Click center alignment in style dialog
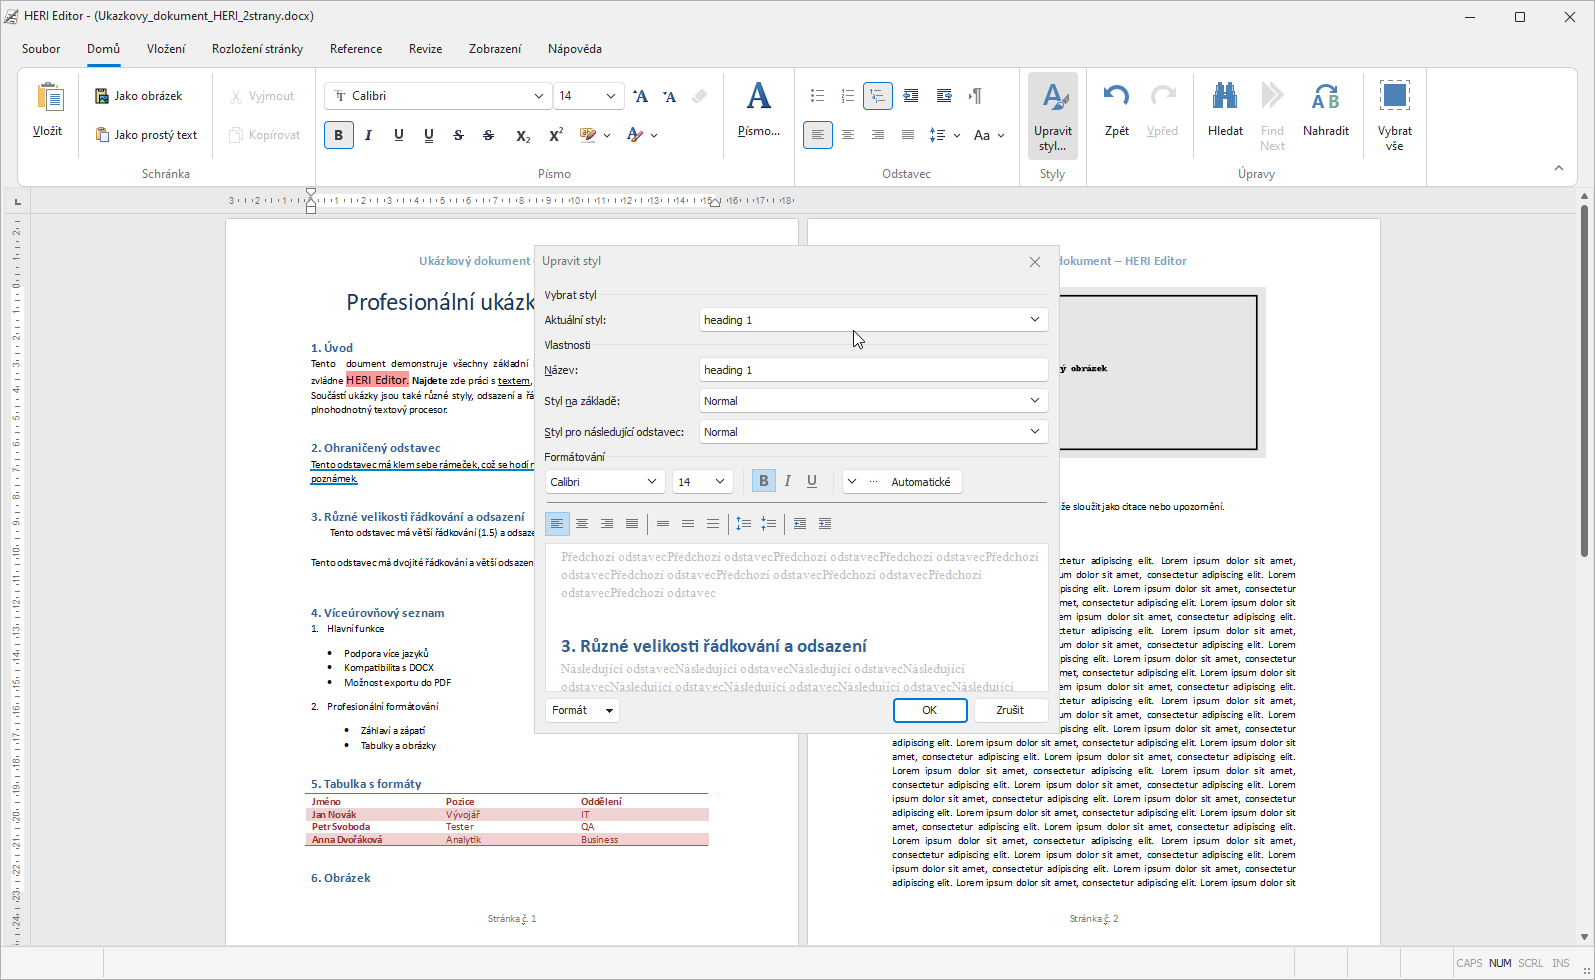 [x=582, y=524]
